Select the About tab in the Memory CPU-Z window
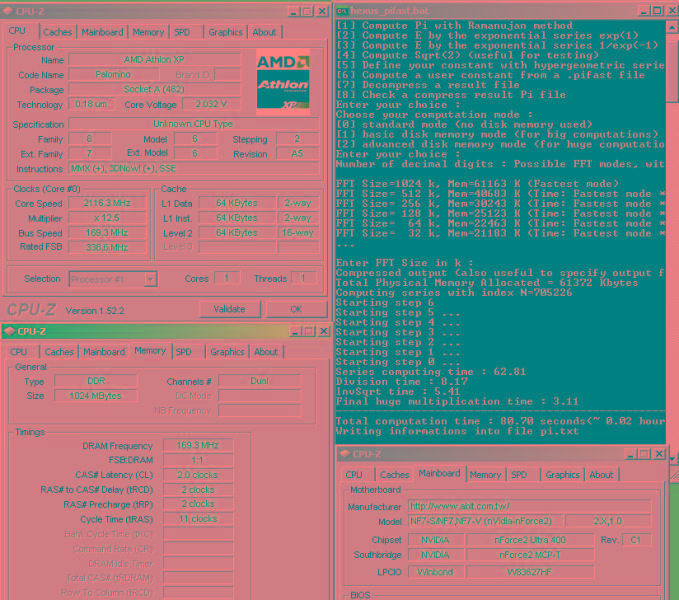This screenshot has height=600, width=679. pos(265,352)
